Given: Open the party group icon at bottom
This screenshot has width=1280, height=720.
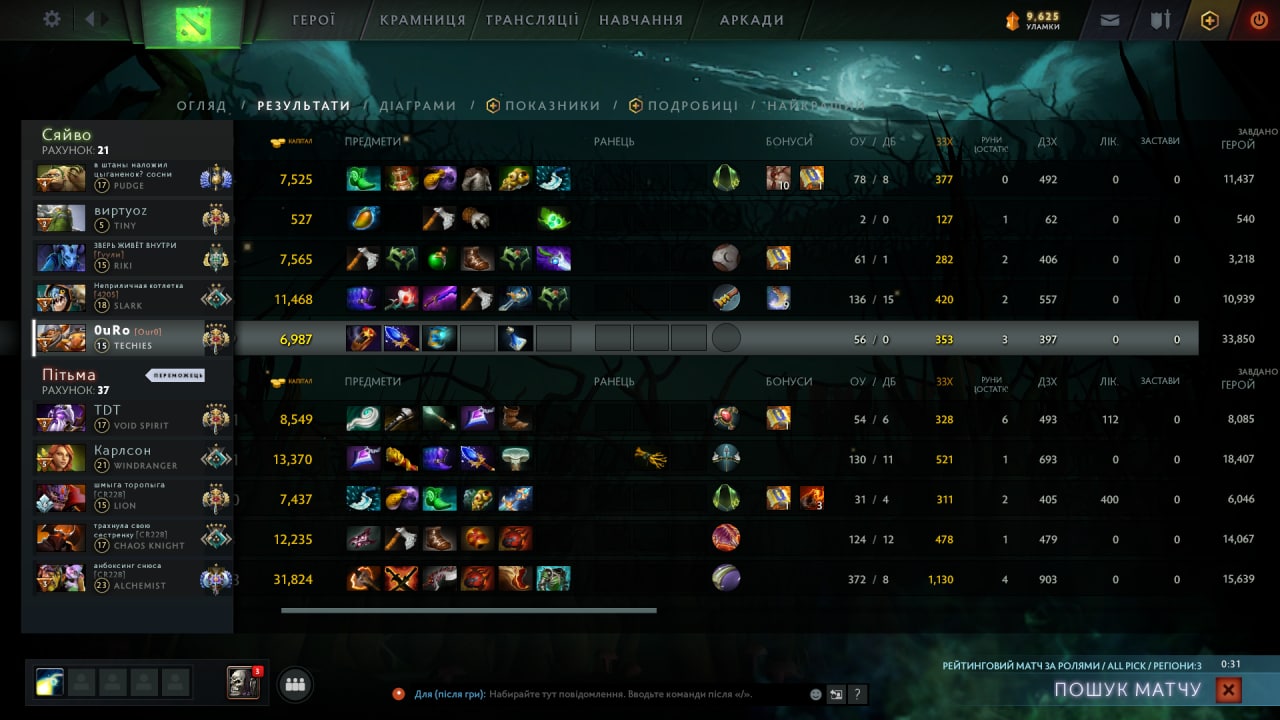Looking at the screenshot, I should tap(294, 684).
